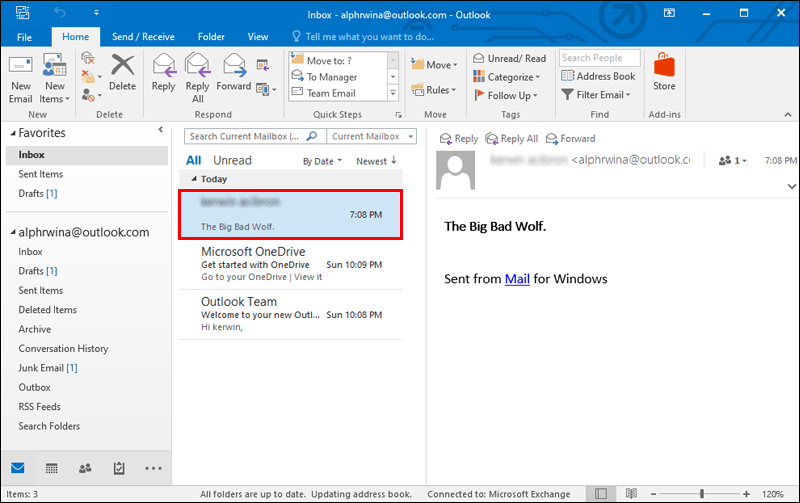Viewport: 800px width, 503px height.
Task: Click the Meeting reply icon
Action: point(263,65)
